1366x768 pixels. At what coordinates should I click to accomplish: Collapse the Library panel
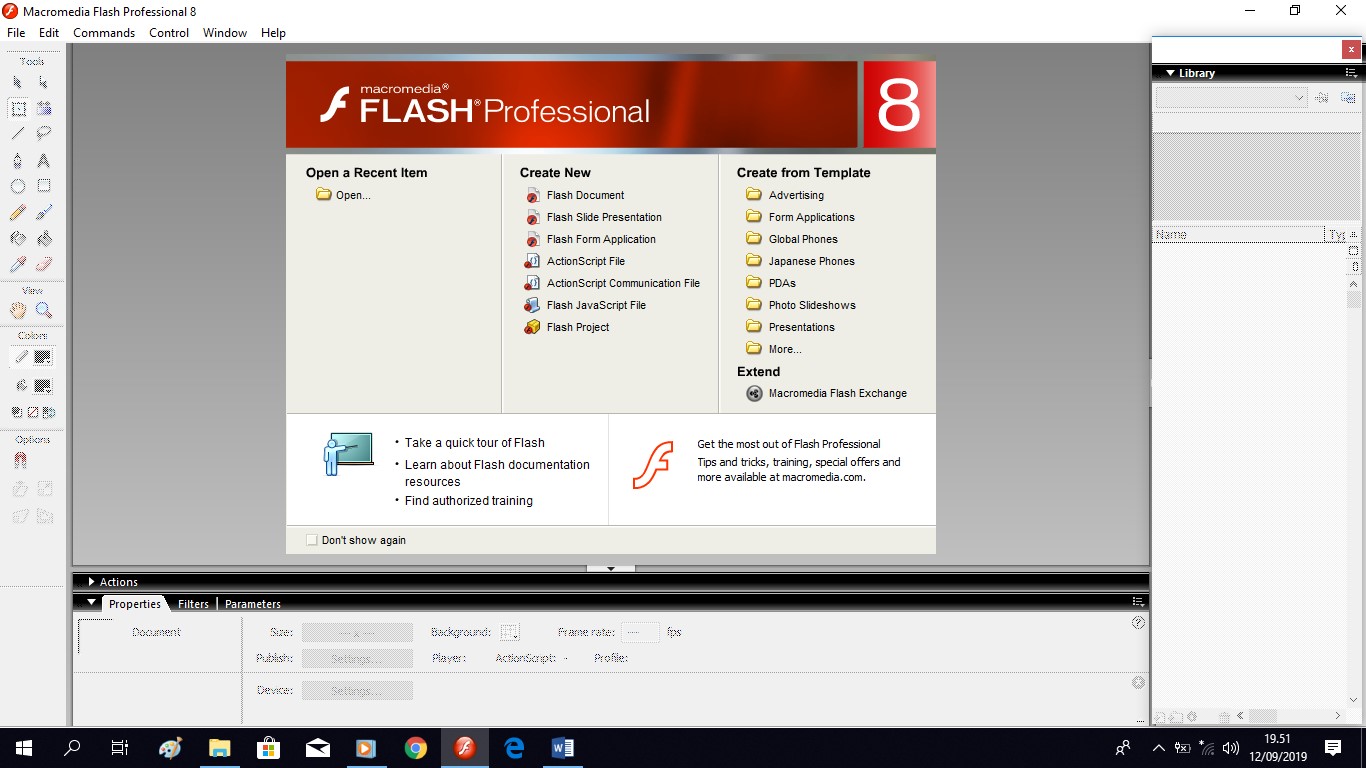1168,73
